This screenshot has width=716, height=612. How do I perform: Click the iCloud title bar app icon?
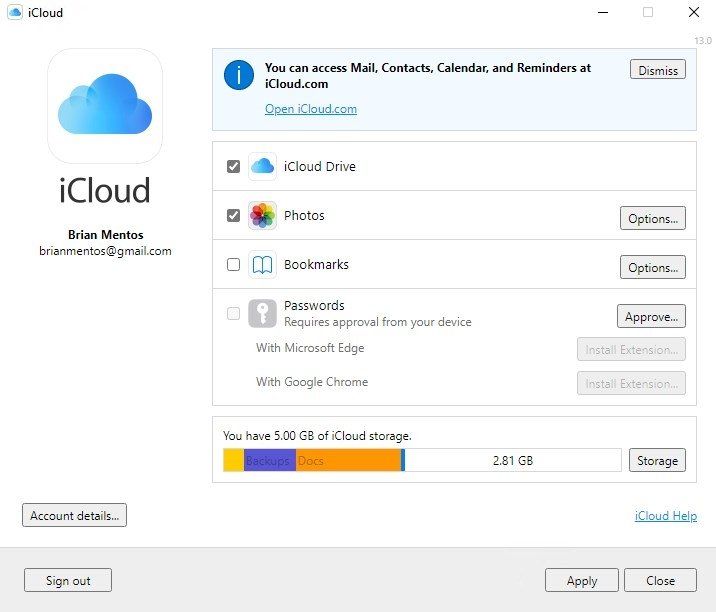point(15,12)
